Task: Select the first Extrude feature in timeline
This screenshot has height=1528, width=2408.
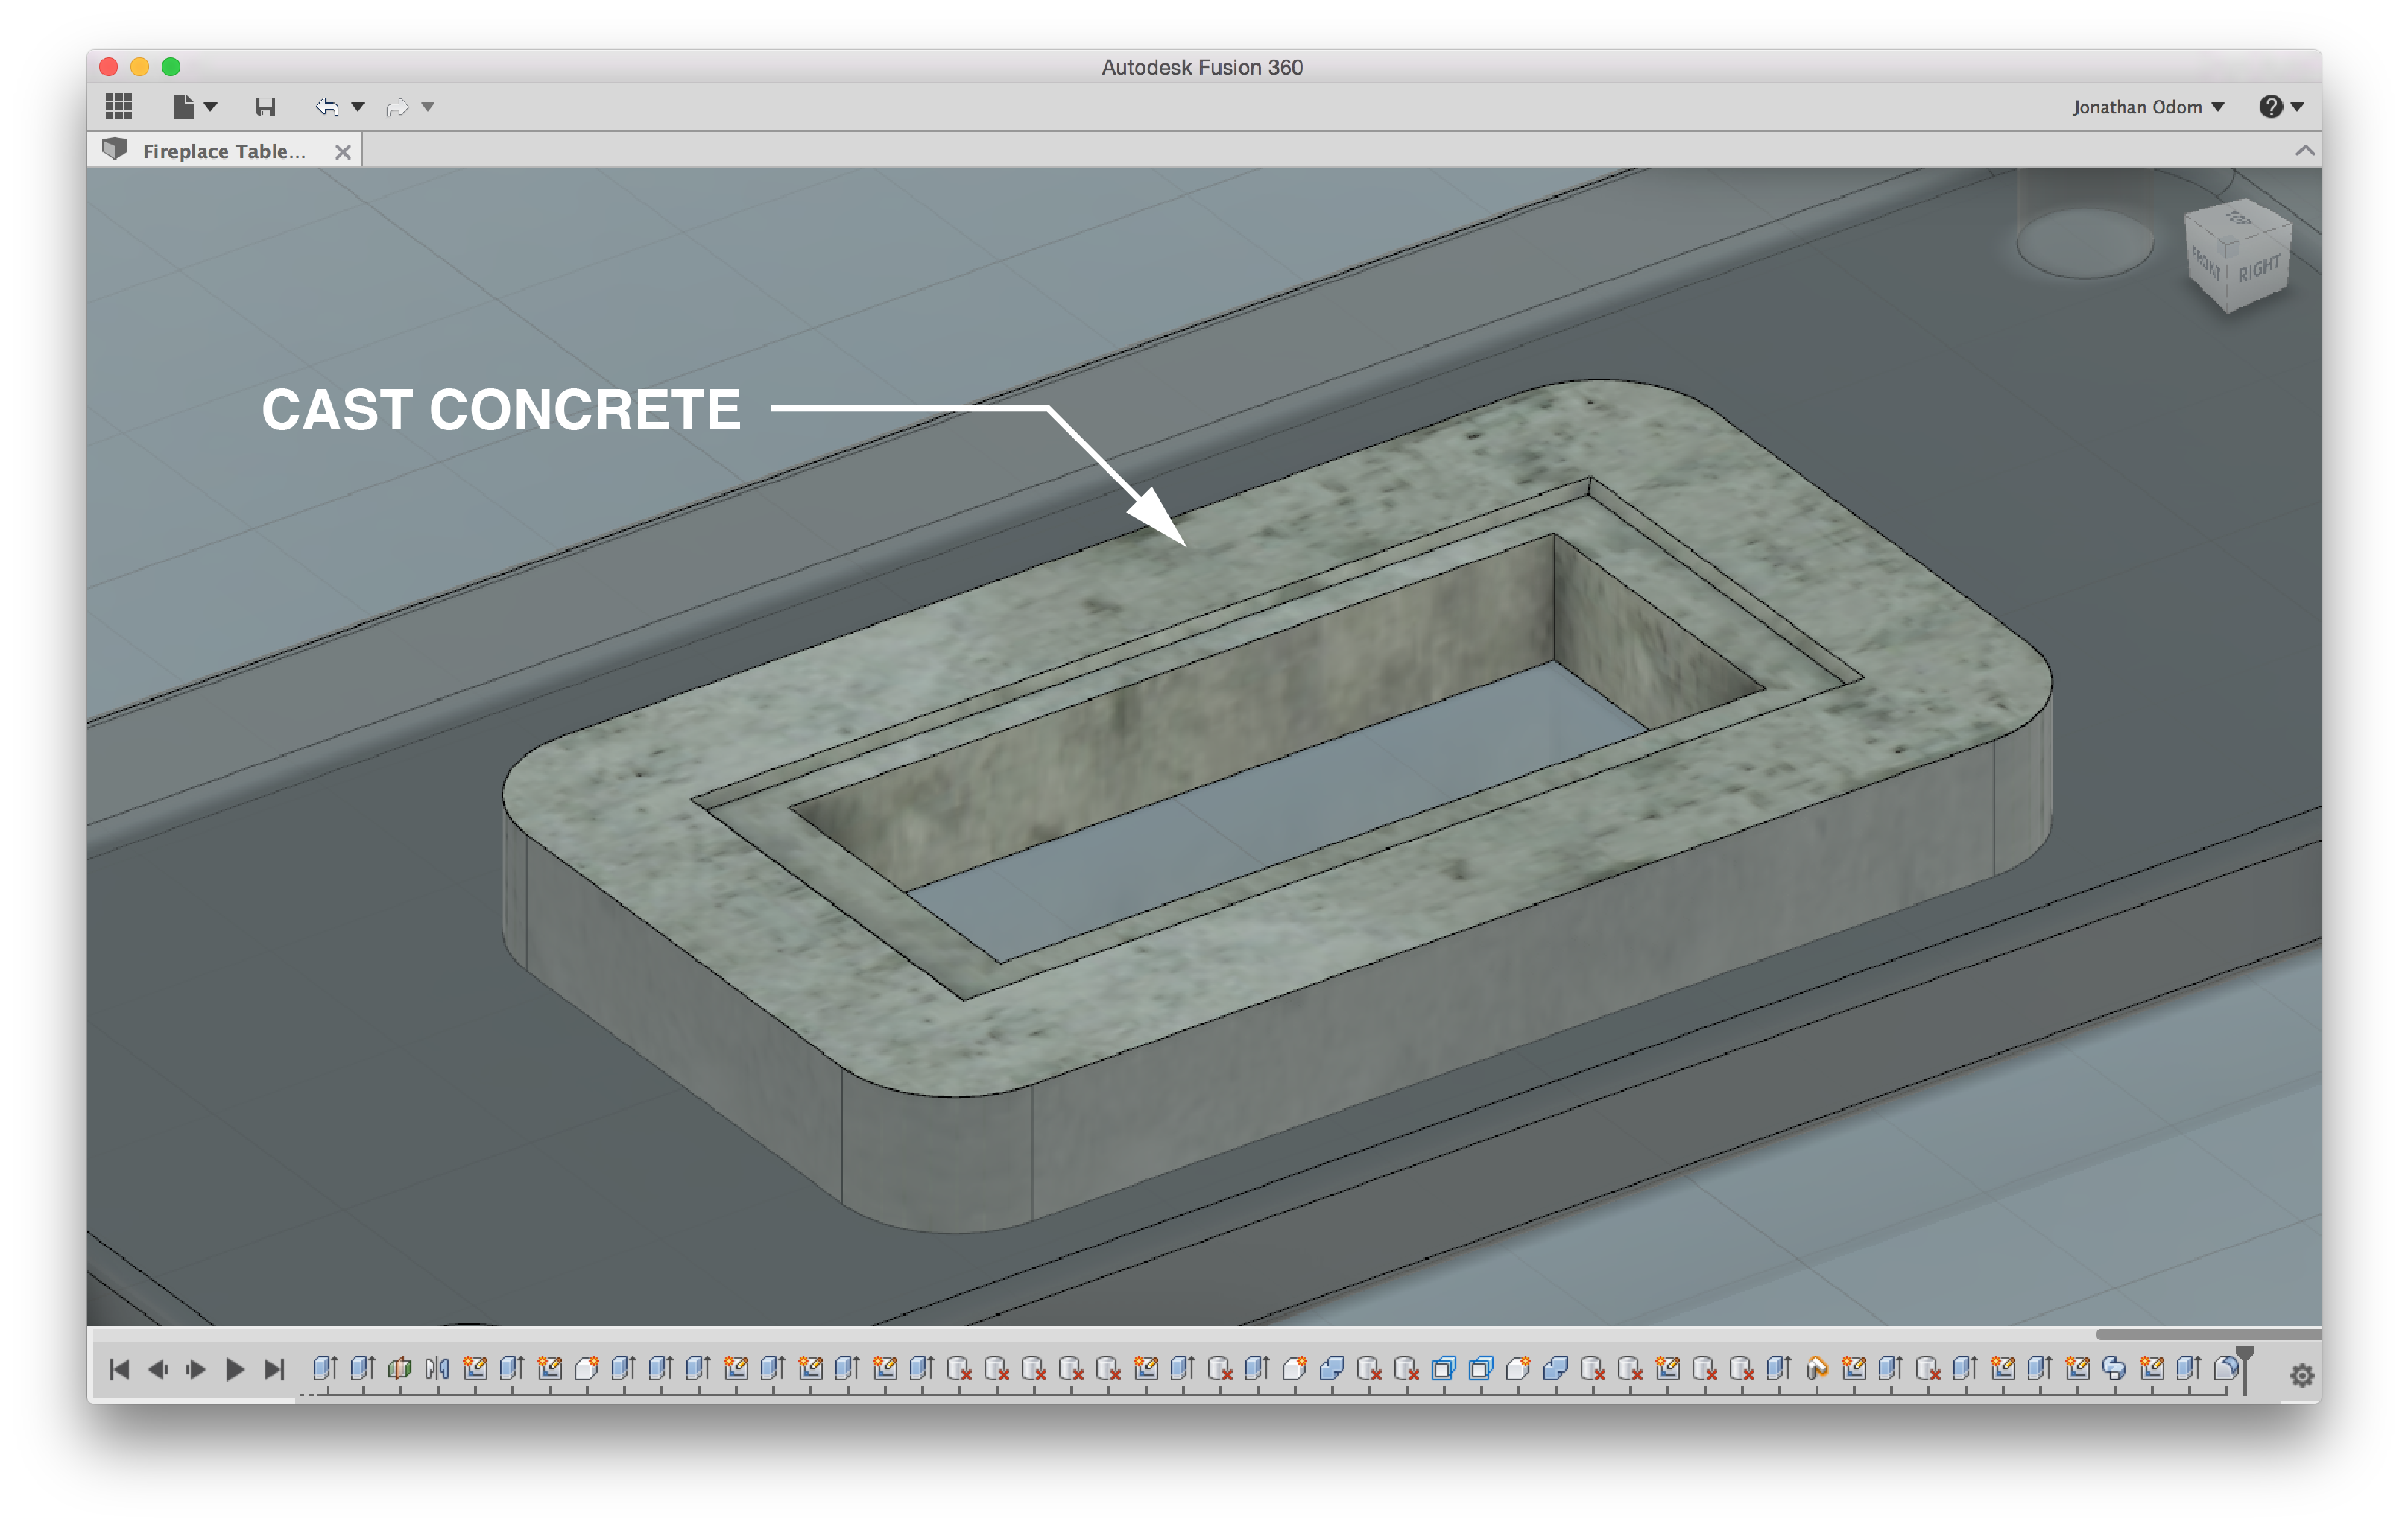Action: point(324,1368)
